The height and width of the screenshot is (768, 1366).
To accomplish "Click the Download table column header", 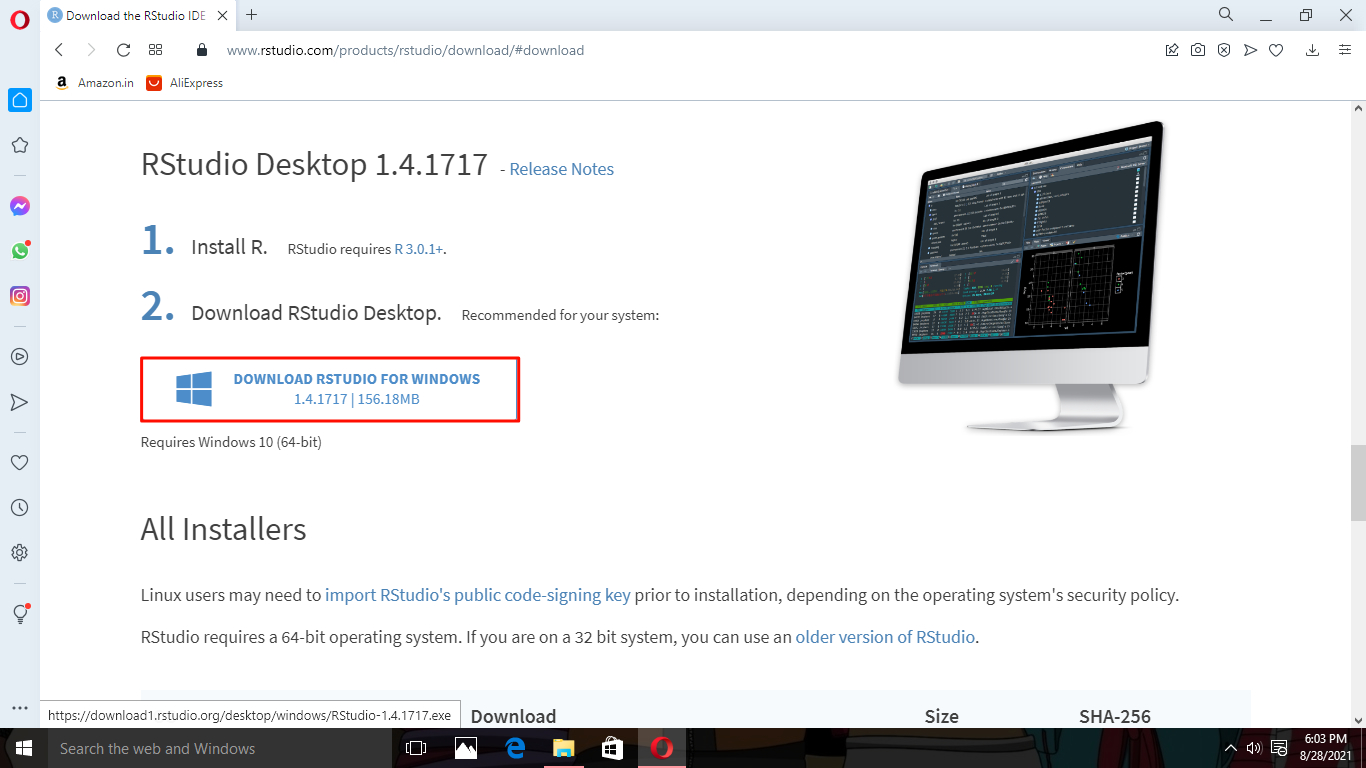I will pos(513,716).
